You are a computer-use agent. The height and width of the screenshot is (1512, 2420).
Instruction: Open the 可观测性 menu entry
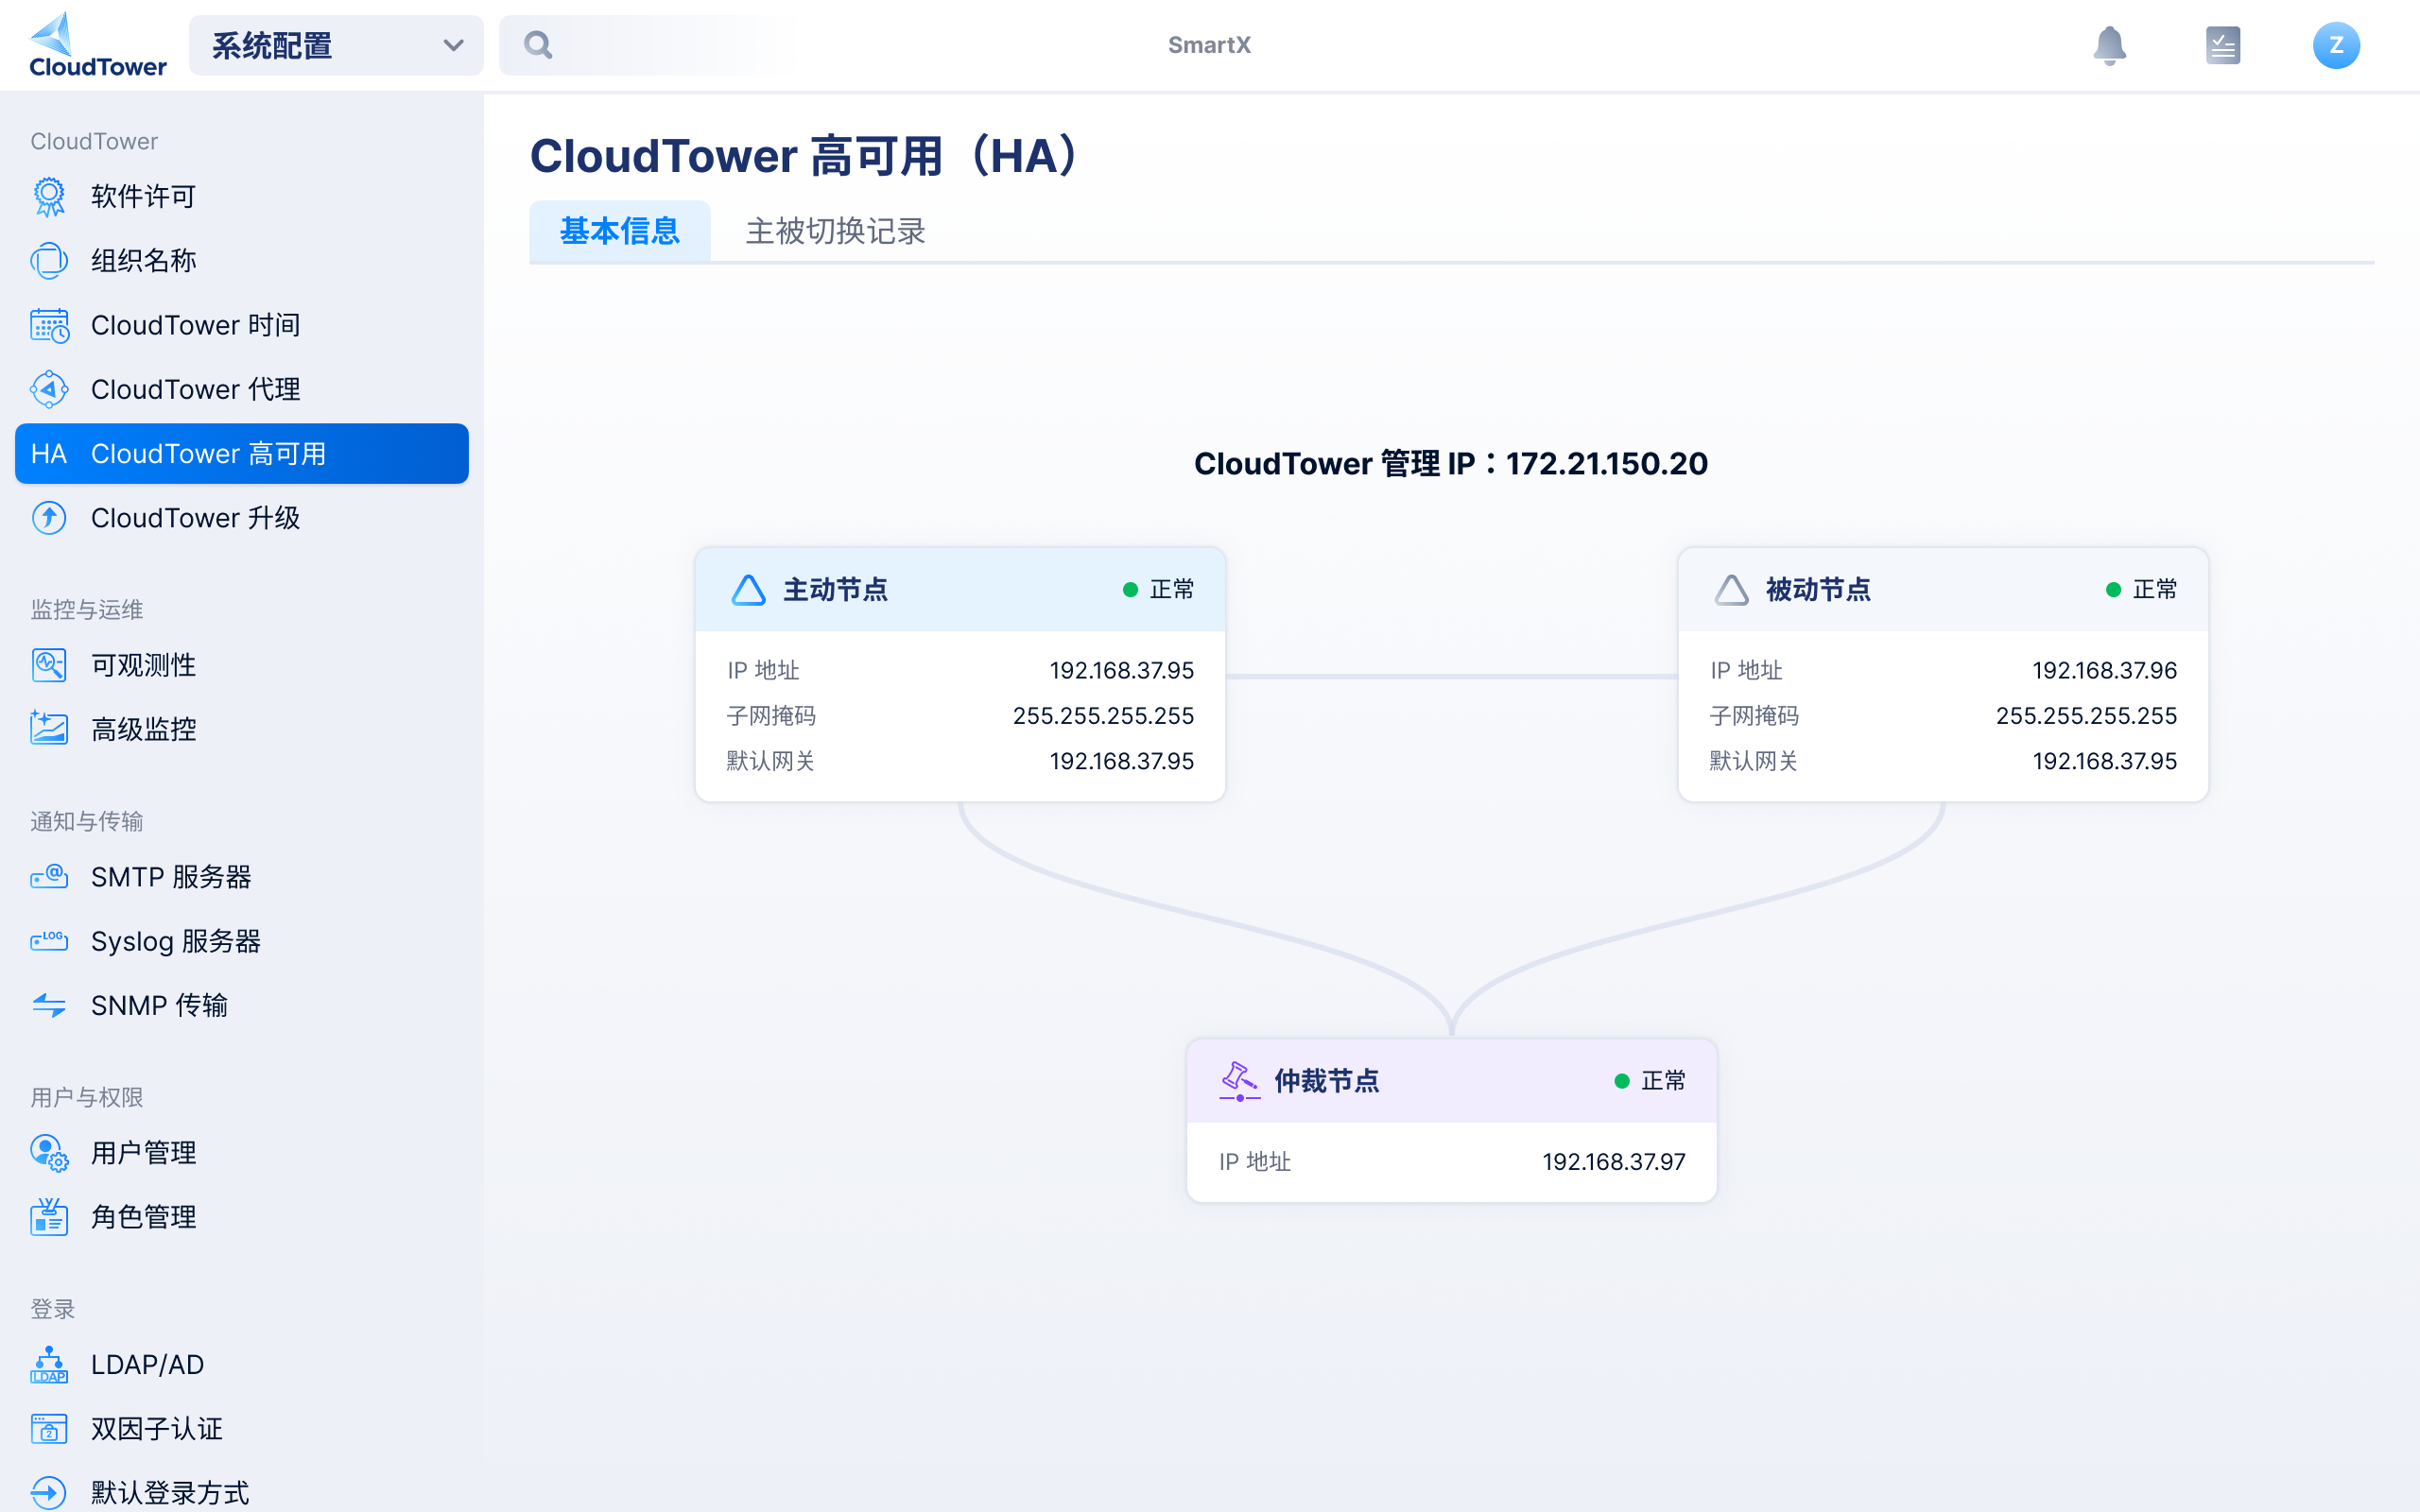143,665
